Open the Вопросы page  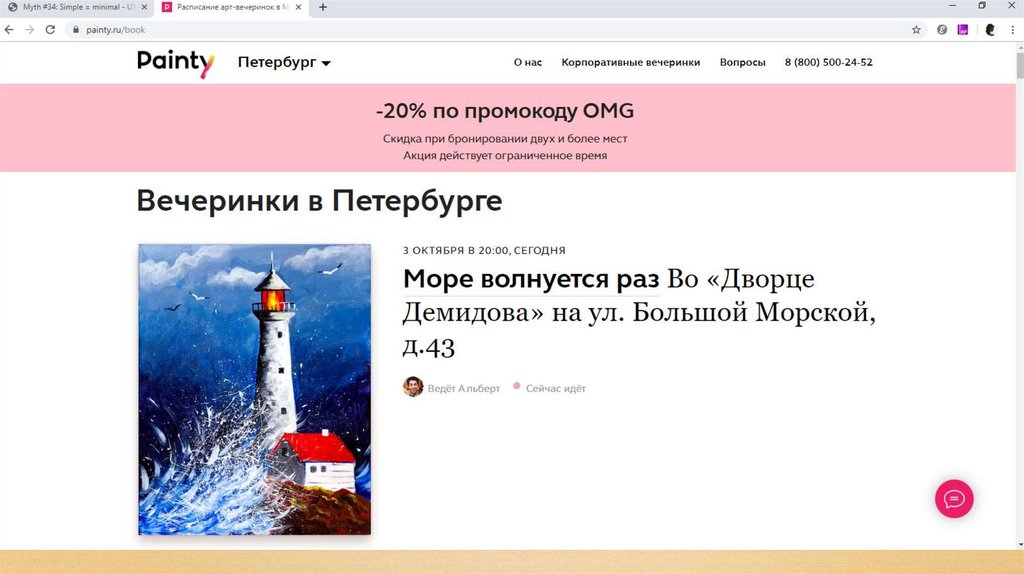click(743, 62)
